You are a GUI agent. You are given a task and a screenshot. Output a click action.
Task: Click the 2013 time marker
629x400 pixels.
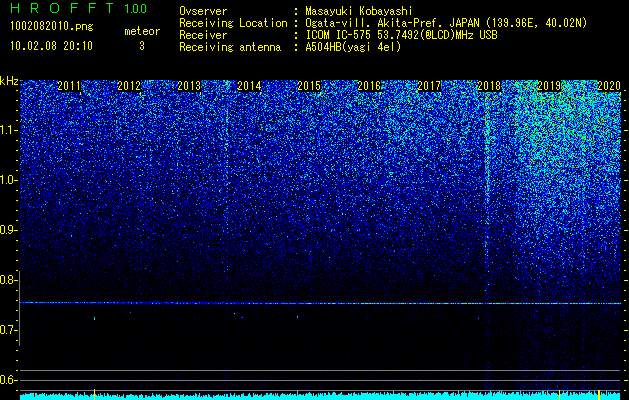(x=189, y=86)
